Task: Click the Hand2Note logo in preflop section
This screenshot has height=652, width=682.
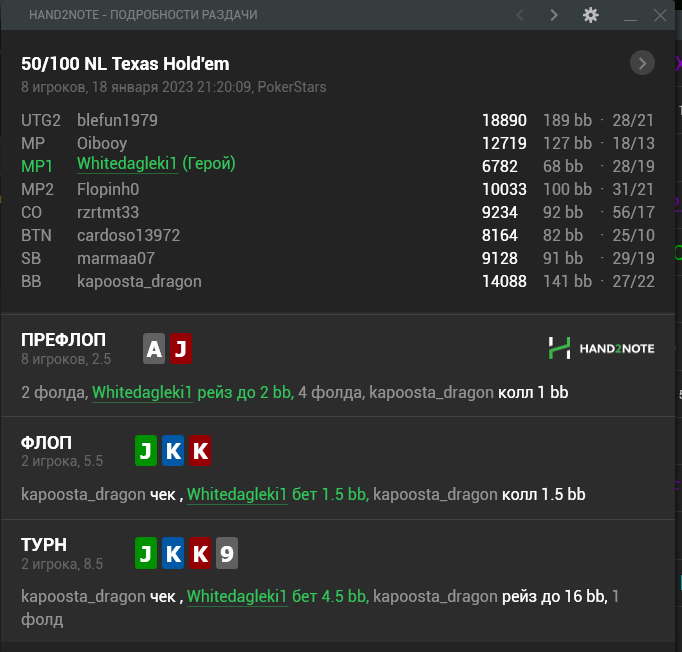Action: (602, 348)
